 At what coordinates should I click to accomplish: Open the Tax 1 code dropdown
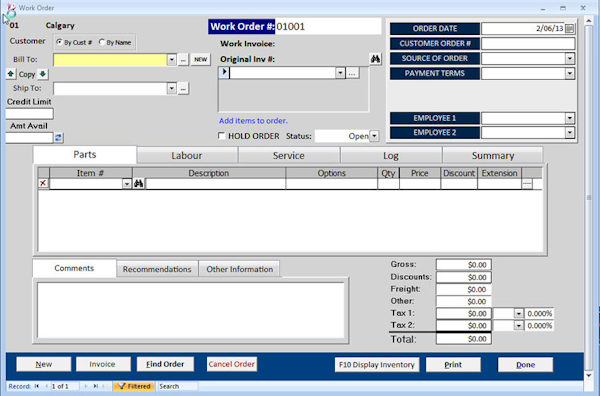click(518, 313)
